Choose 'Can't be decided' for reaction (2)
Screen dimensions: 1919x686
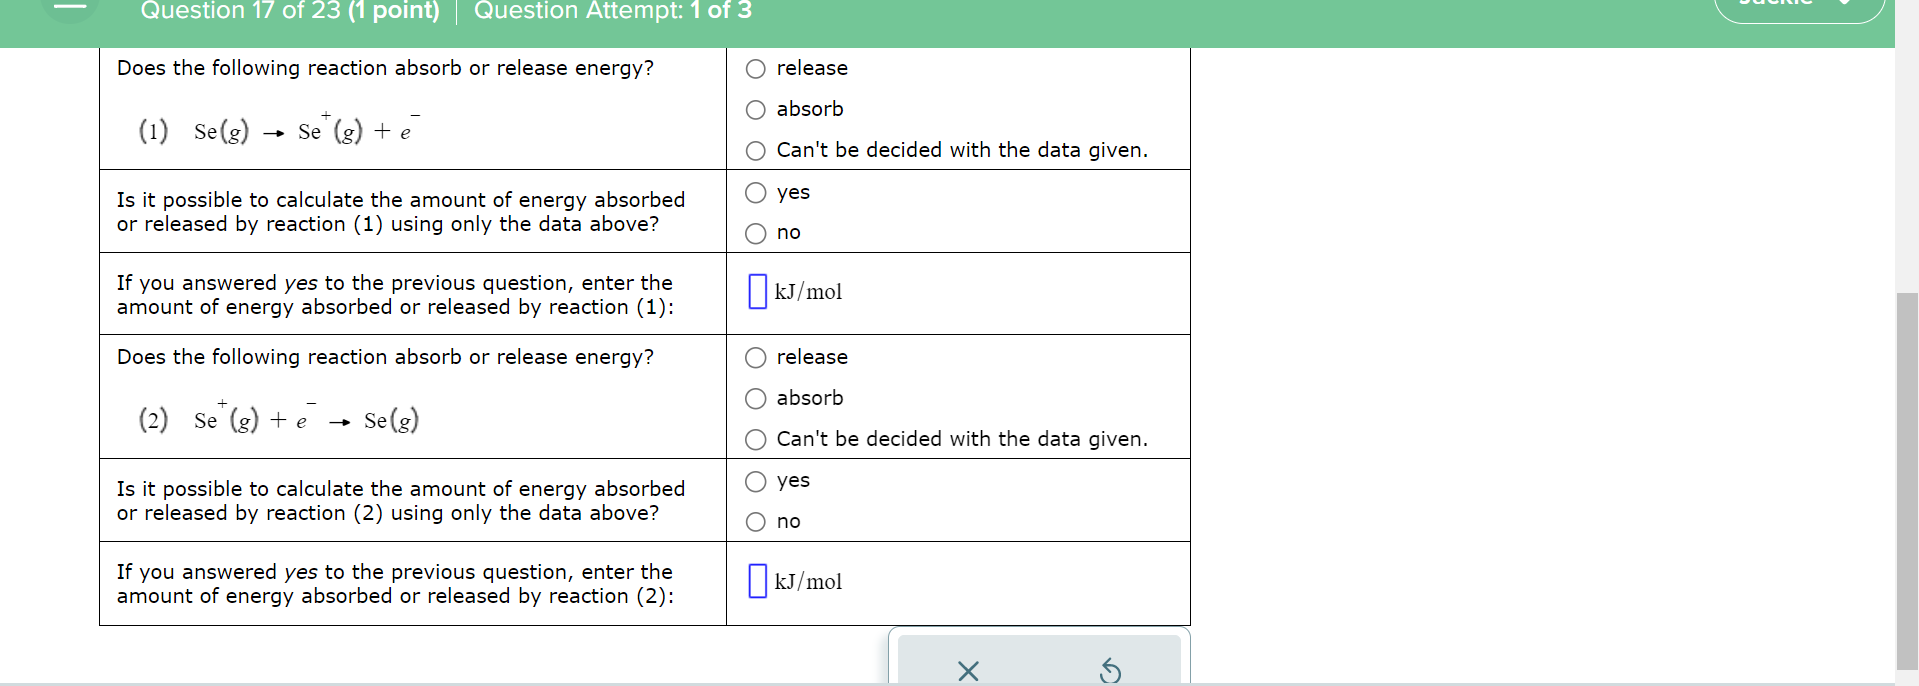(755, 439)
